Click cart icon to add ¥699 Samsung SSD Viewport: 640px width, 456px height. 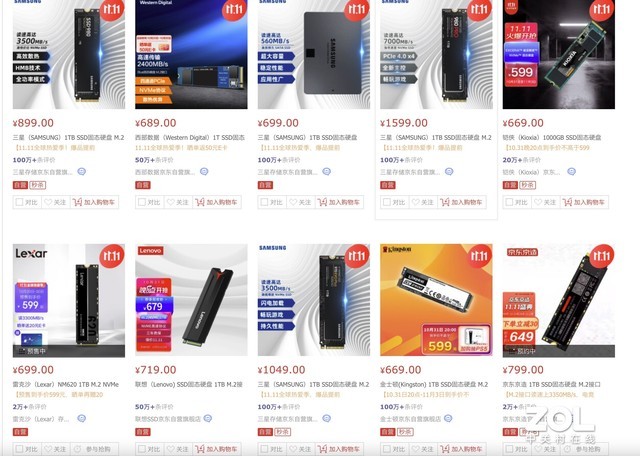322,202
